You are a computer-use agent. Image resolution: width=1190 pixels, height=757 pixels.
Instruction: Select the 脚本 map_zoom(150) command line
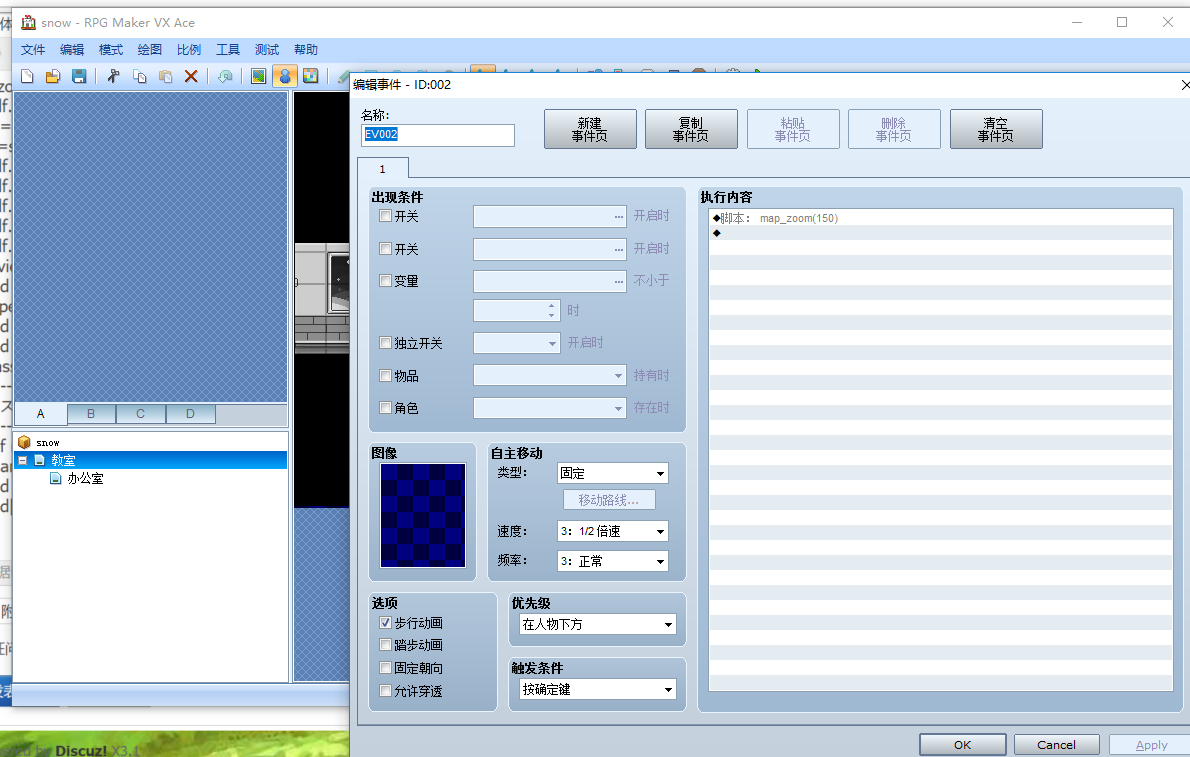941,218
